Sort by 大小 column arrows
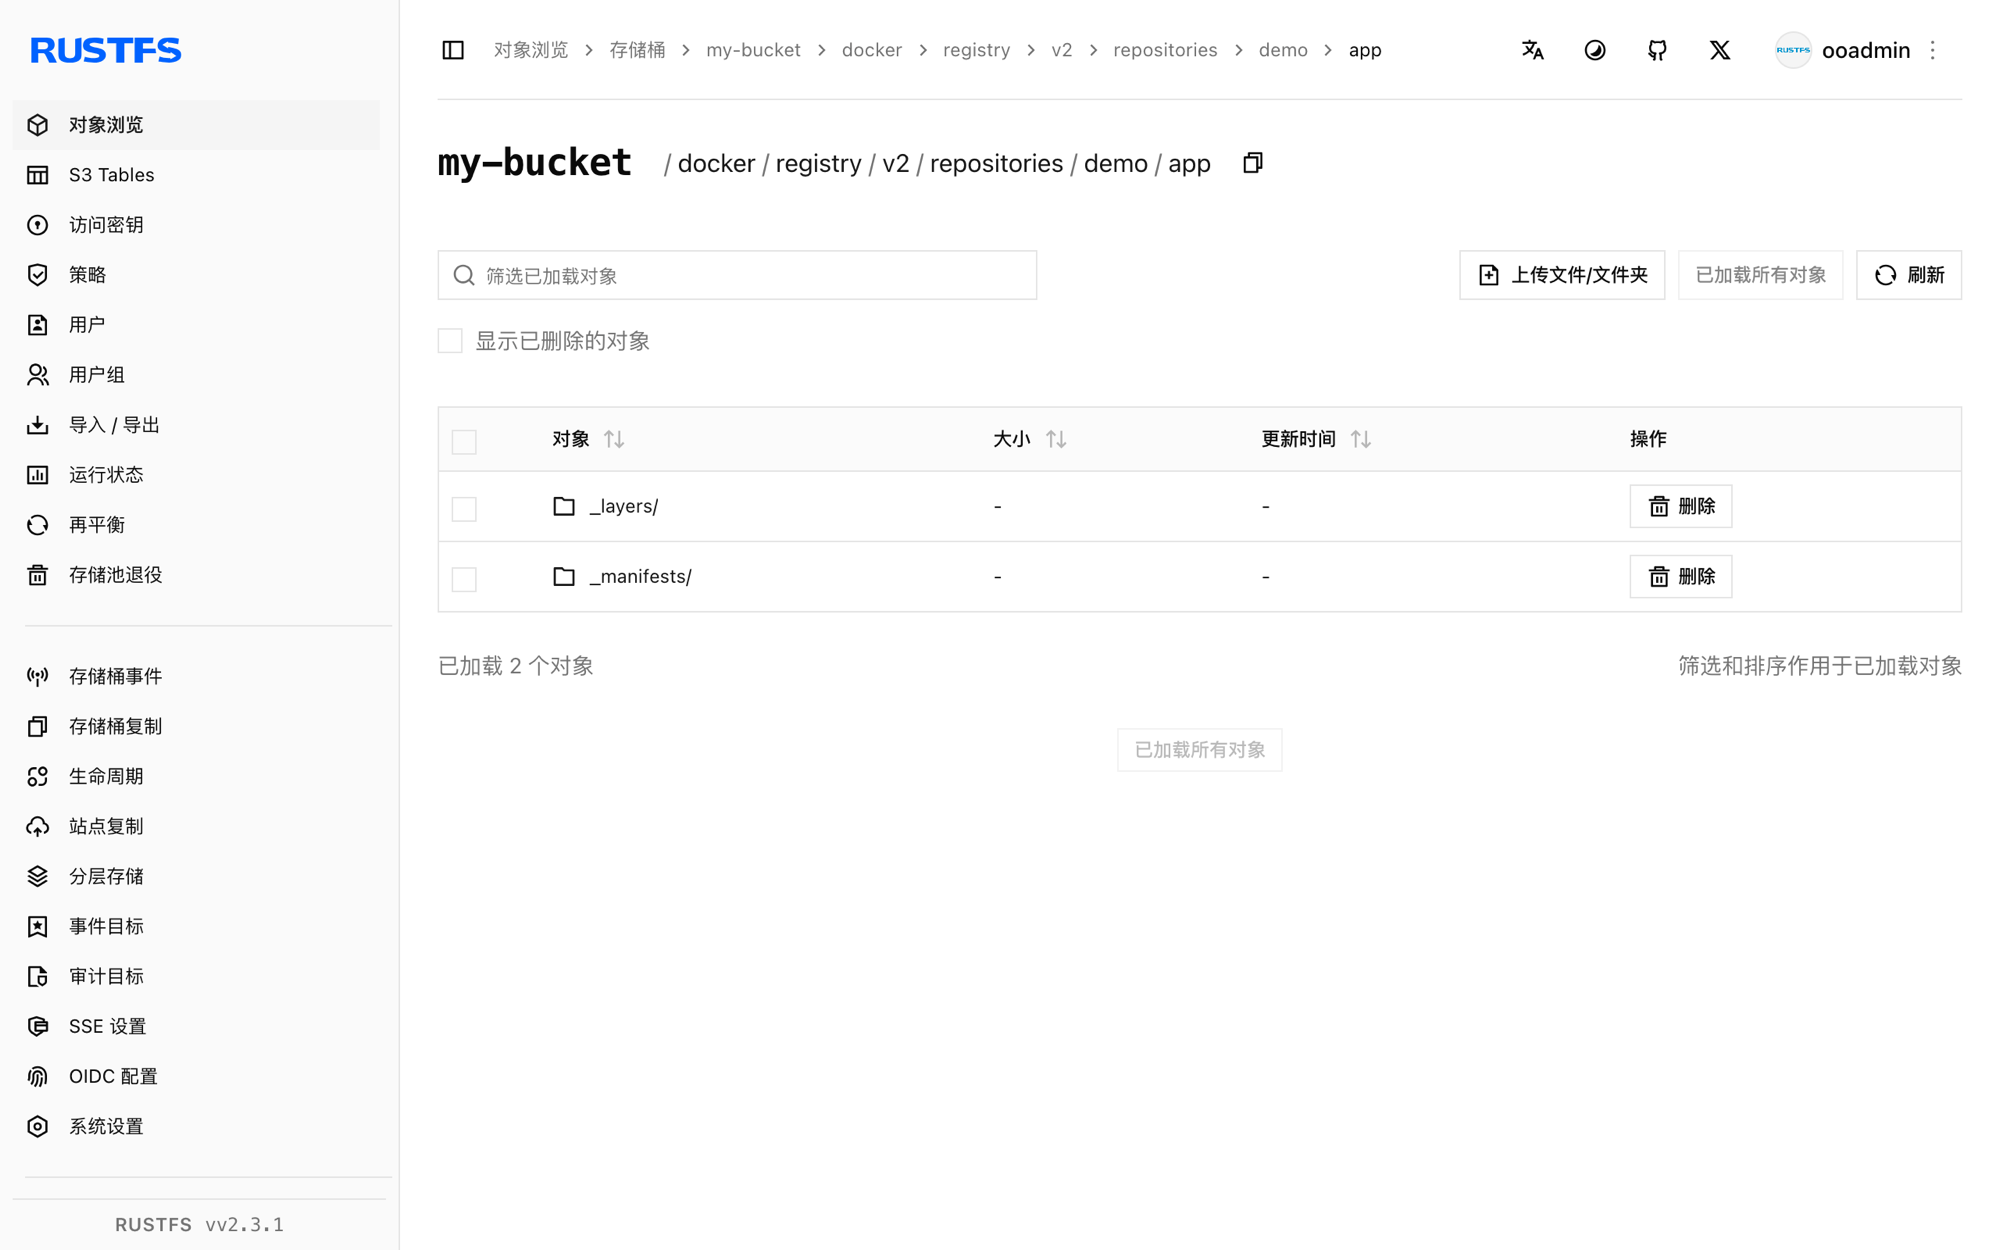The height and width of the screenshot is (1250, 2000). (x=1056, y=439)
